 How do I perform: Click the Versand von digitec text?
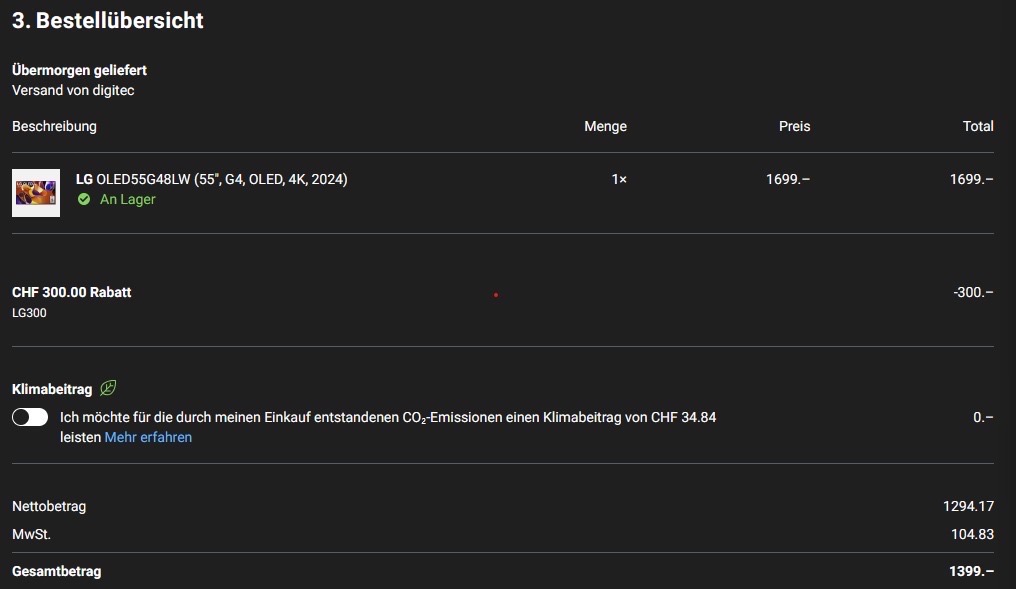coord(73,90)
